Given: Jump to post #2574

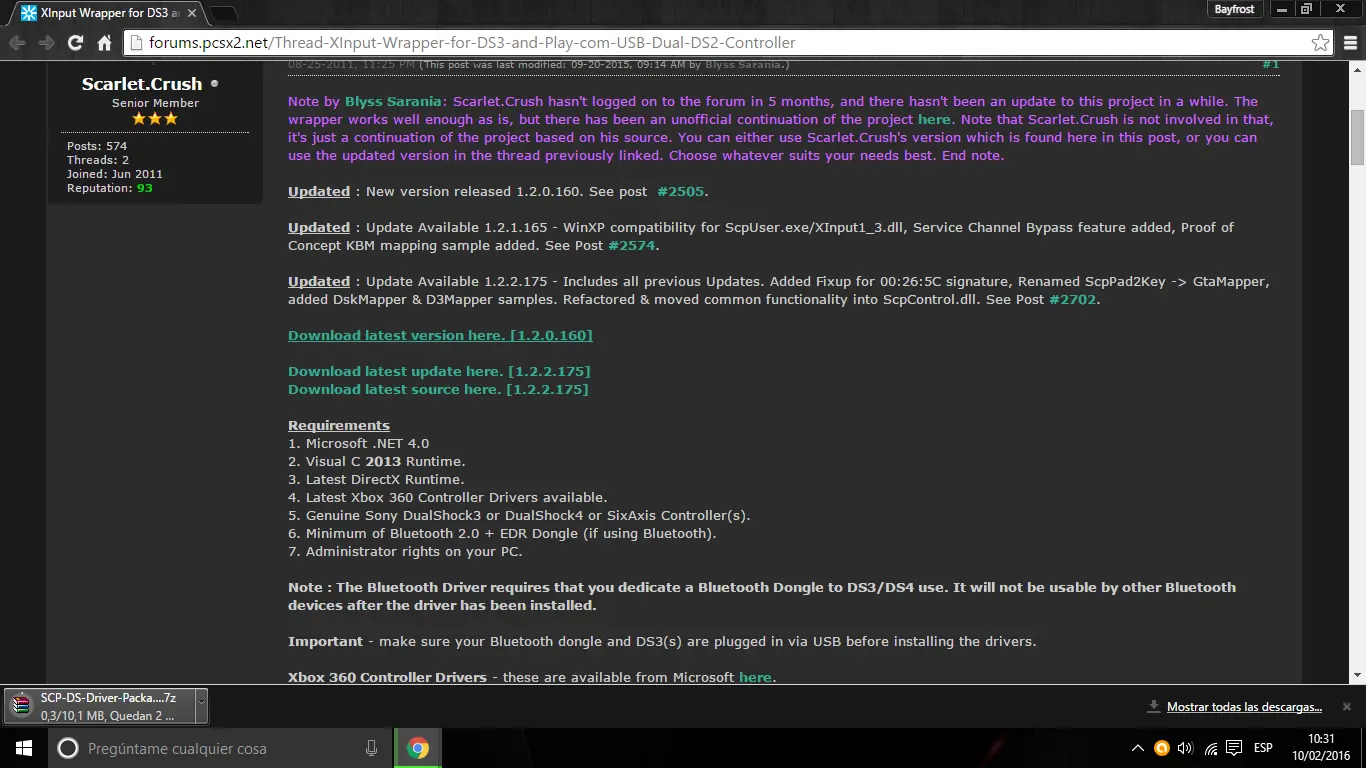Looking at the screenshot, I should click(632, 245).
